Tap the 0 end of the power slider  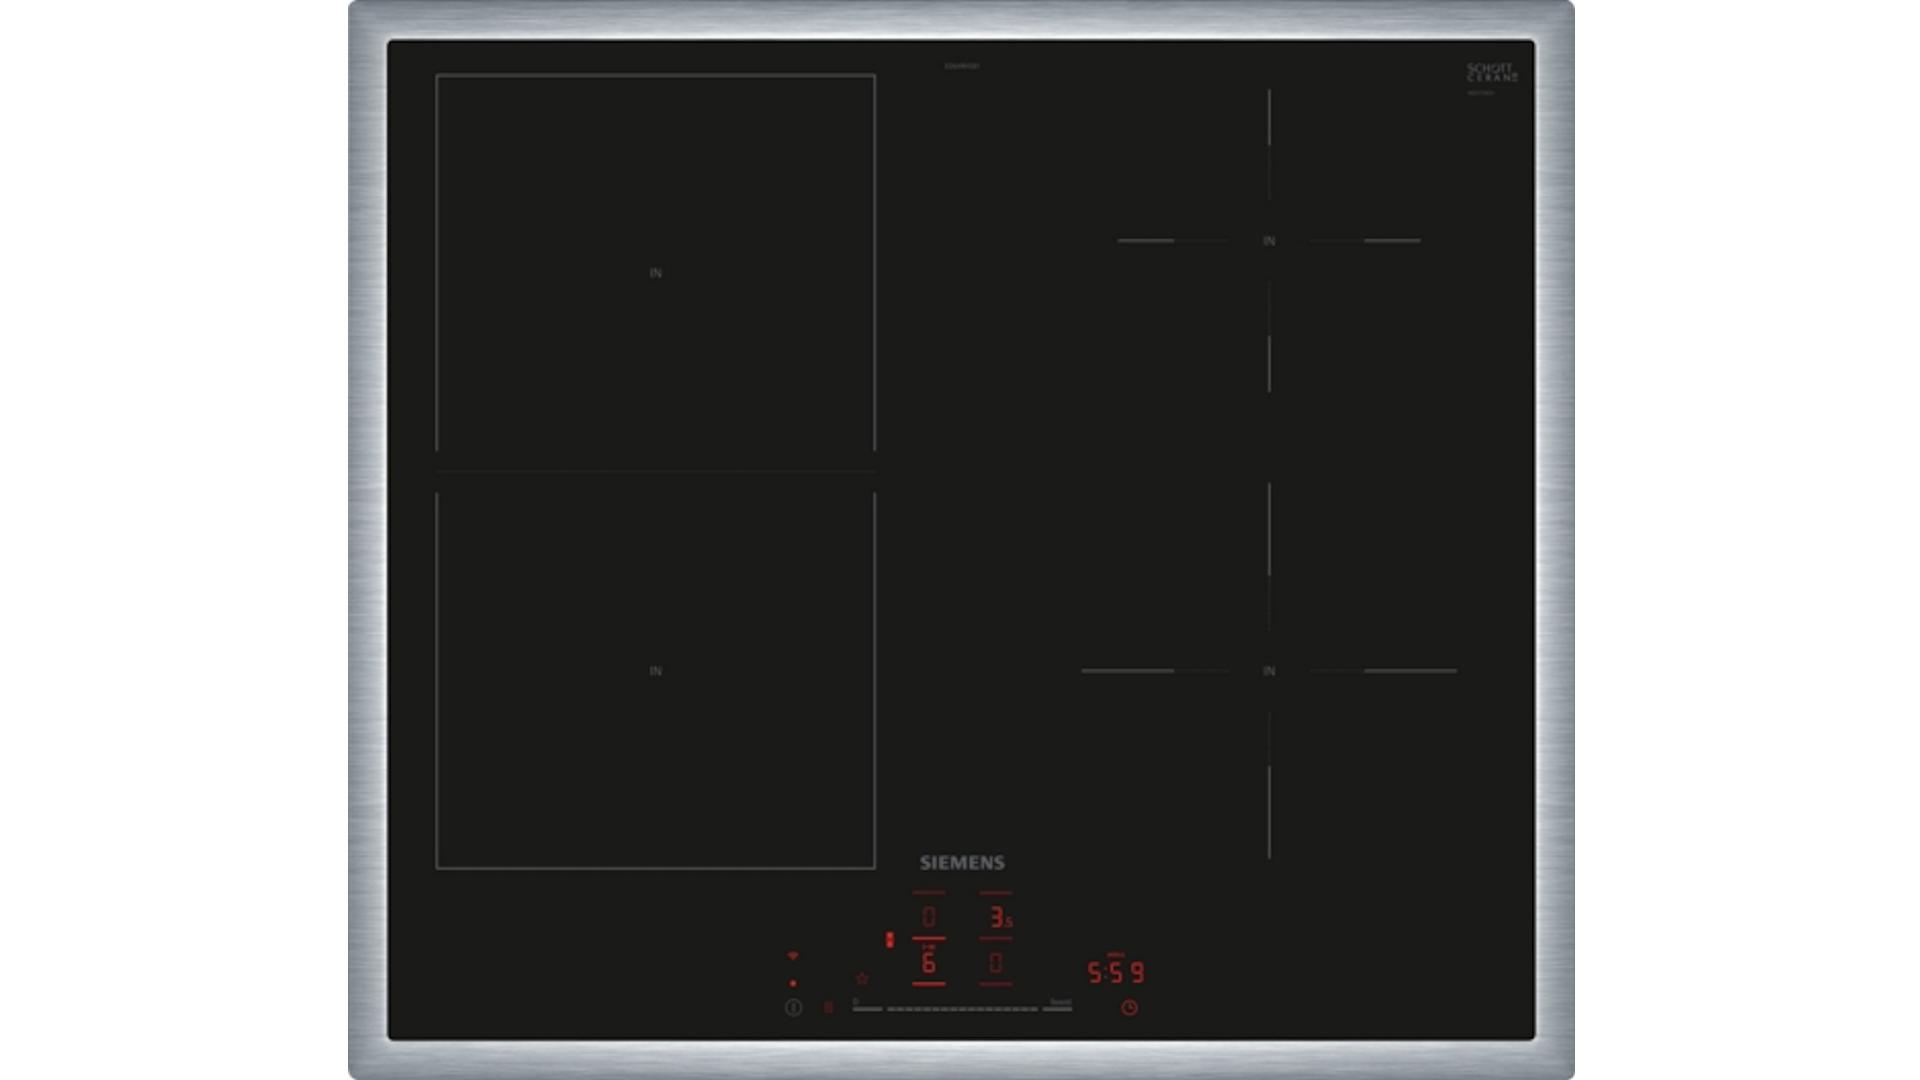pyautogui.click(x=867, y=1007)
